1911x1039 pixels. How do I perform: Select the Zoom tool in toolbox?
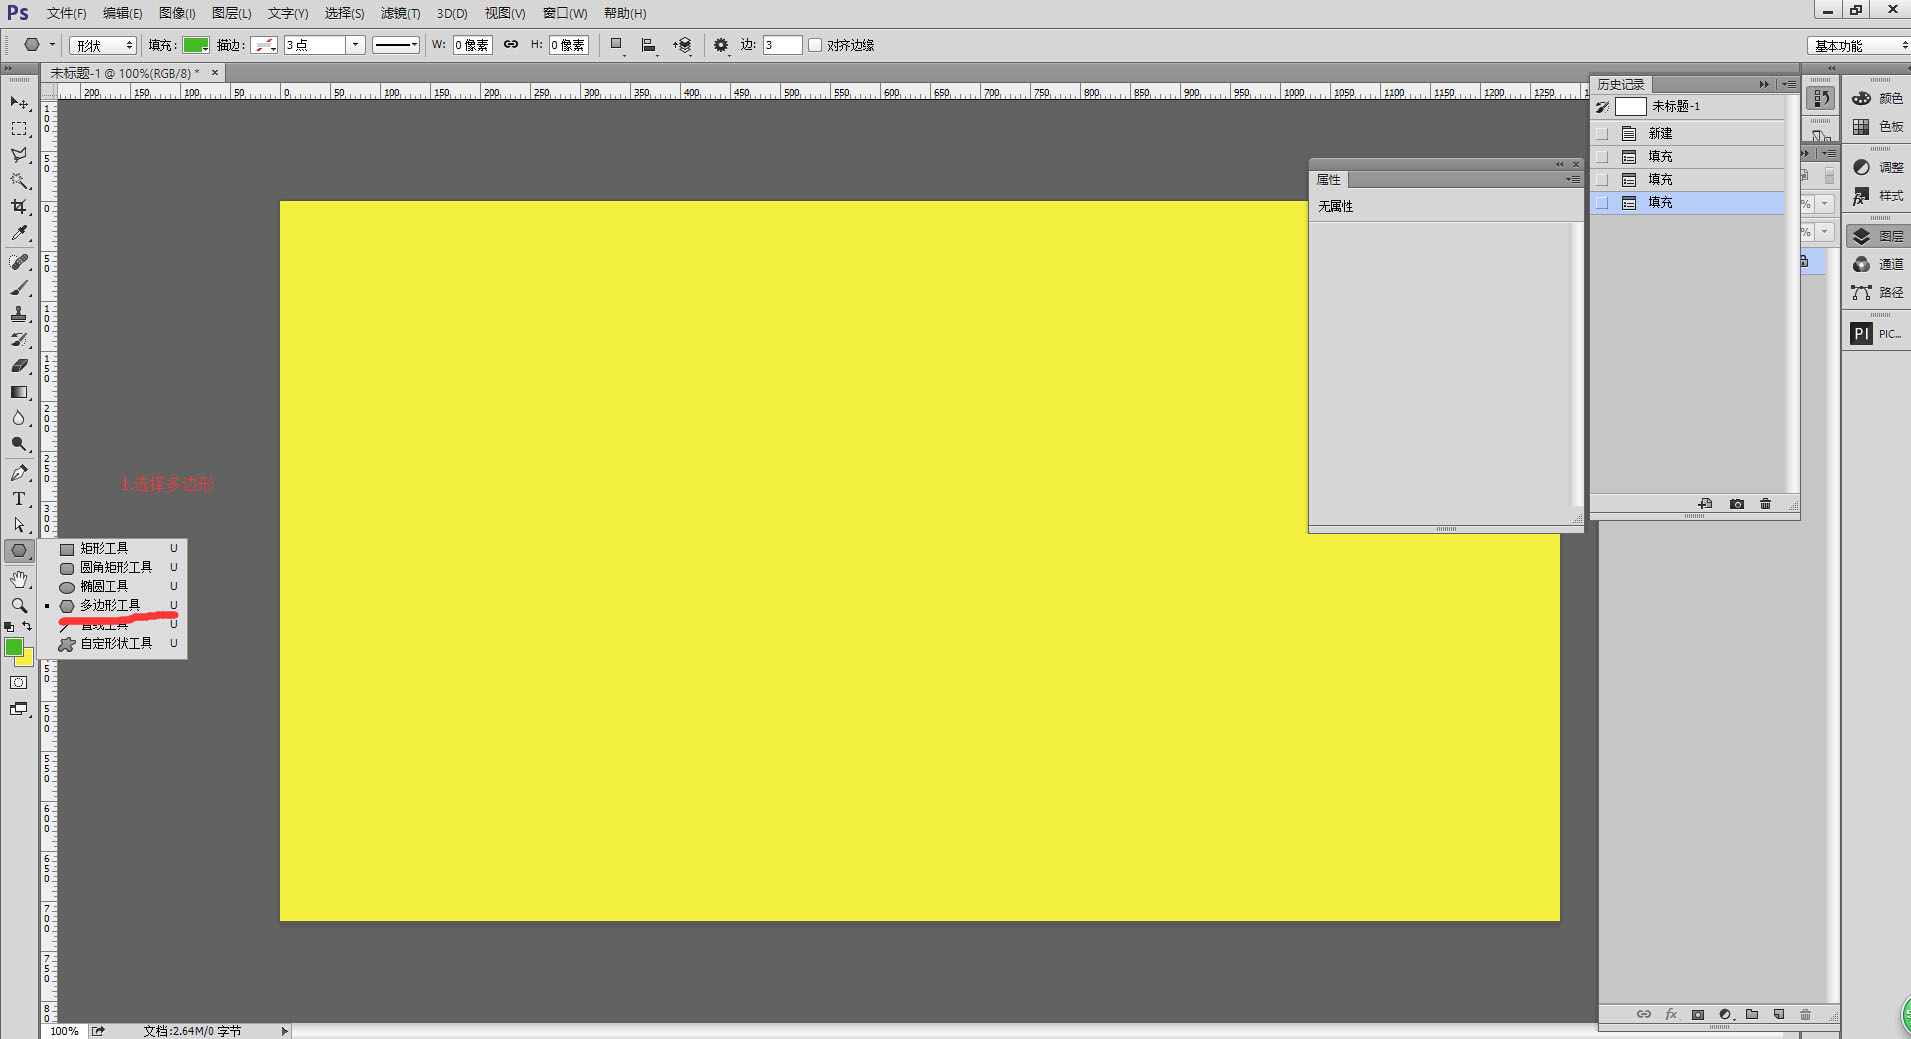coord(19,606)
